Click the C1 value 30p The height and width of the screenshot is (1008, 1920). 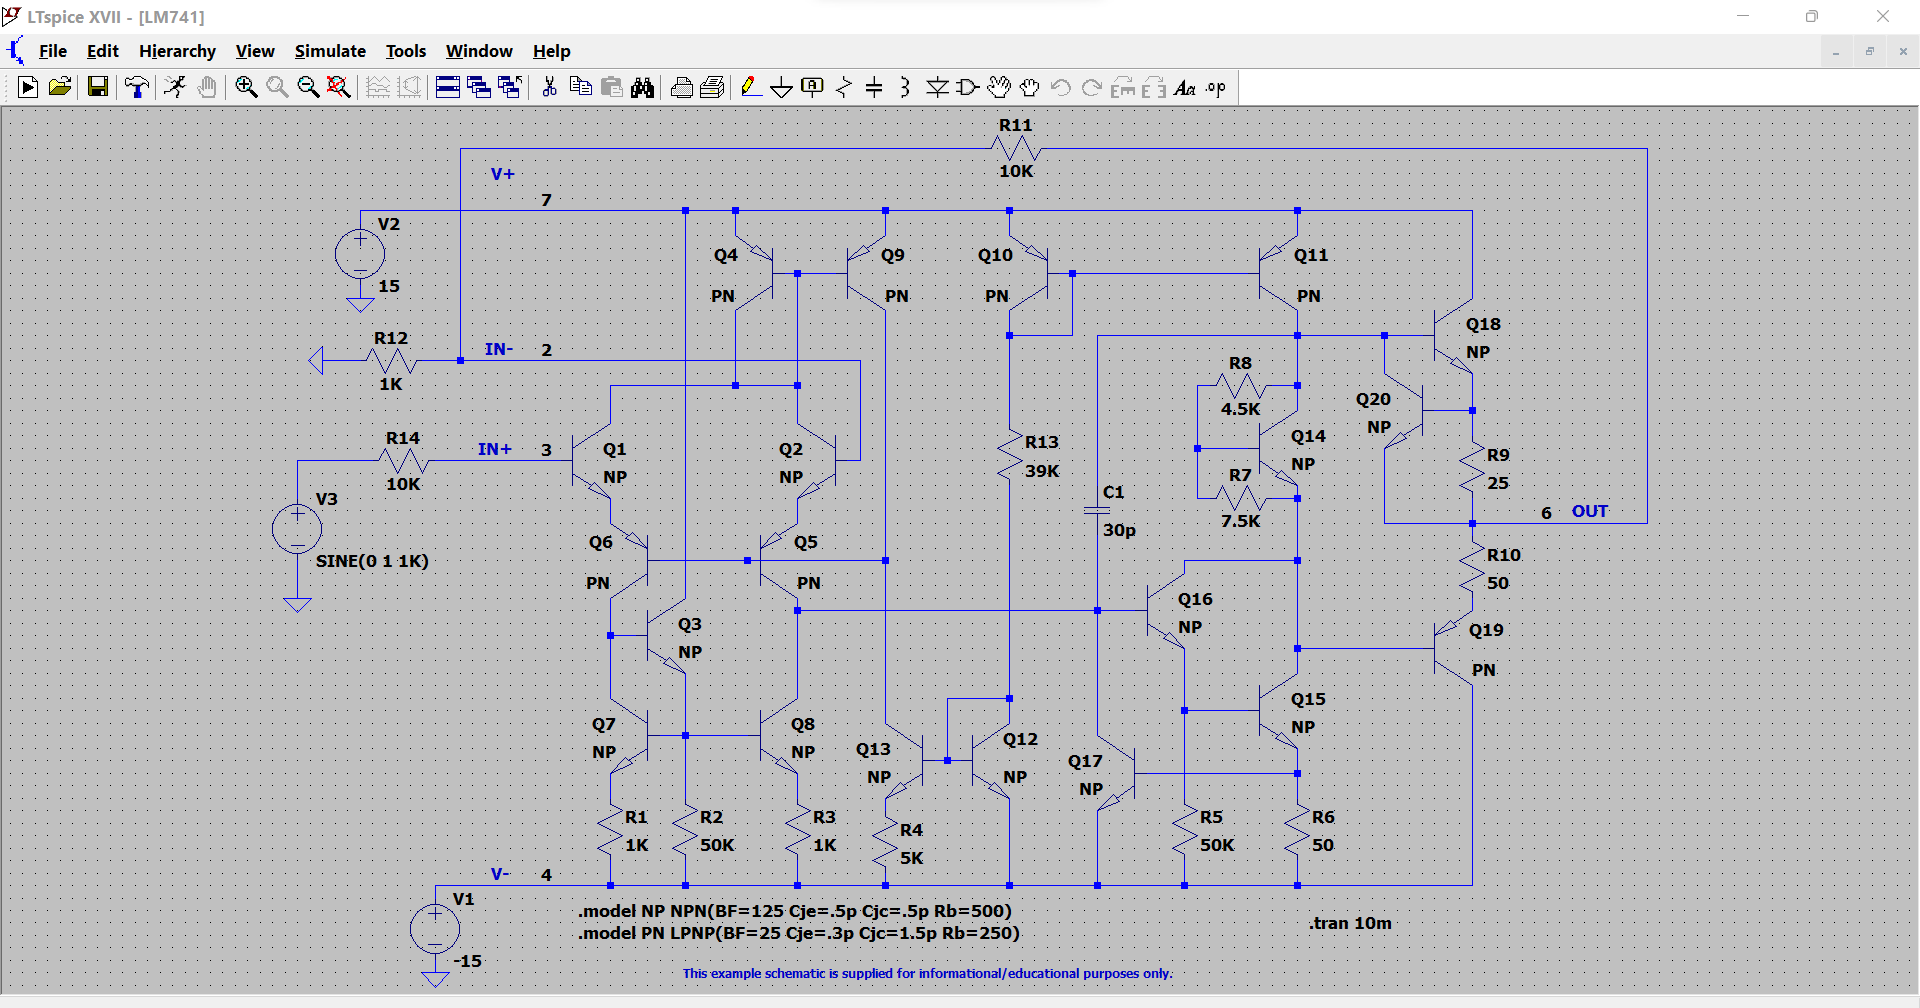1119,530
